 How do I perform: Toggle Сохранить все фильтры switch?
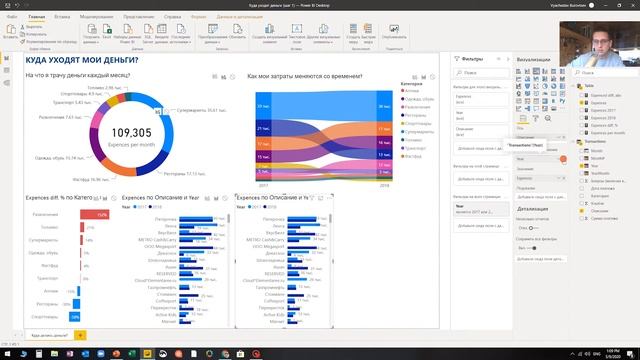coord(531,248)
